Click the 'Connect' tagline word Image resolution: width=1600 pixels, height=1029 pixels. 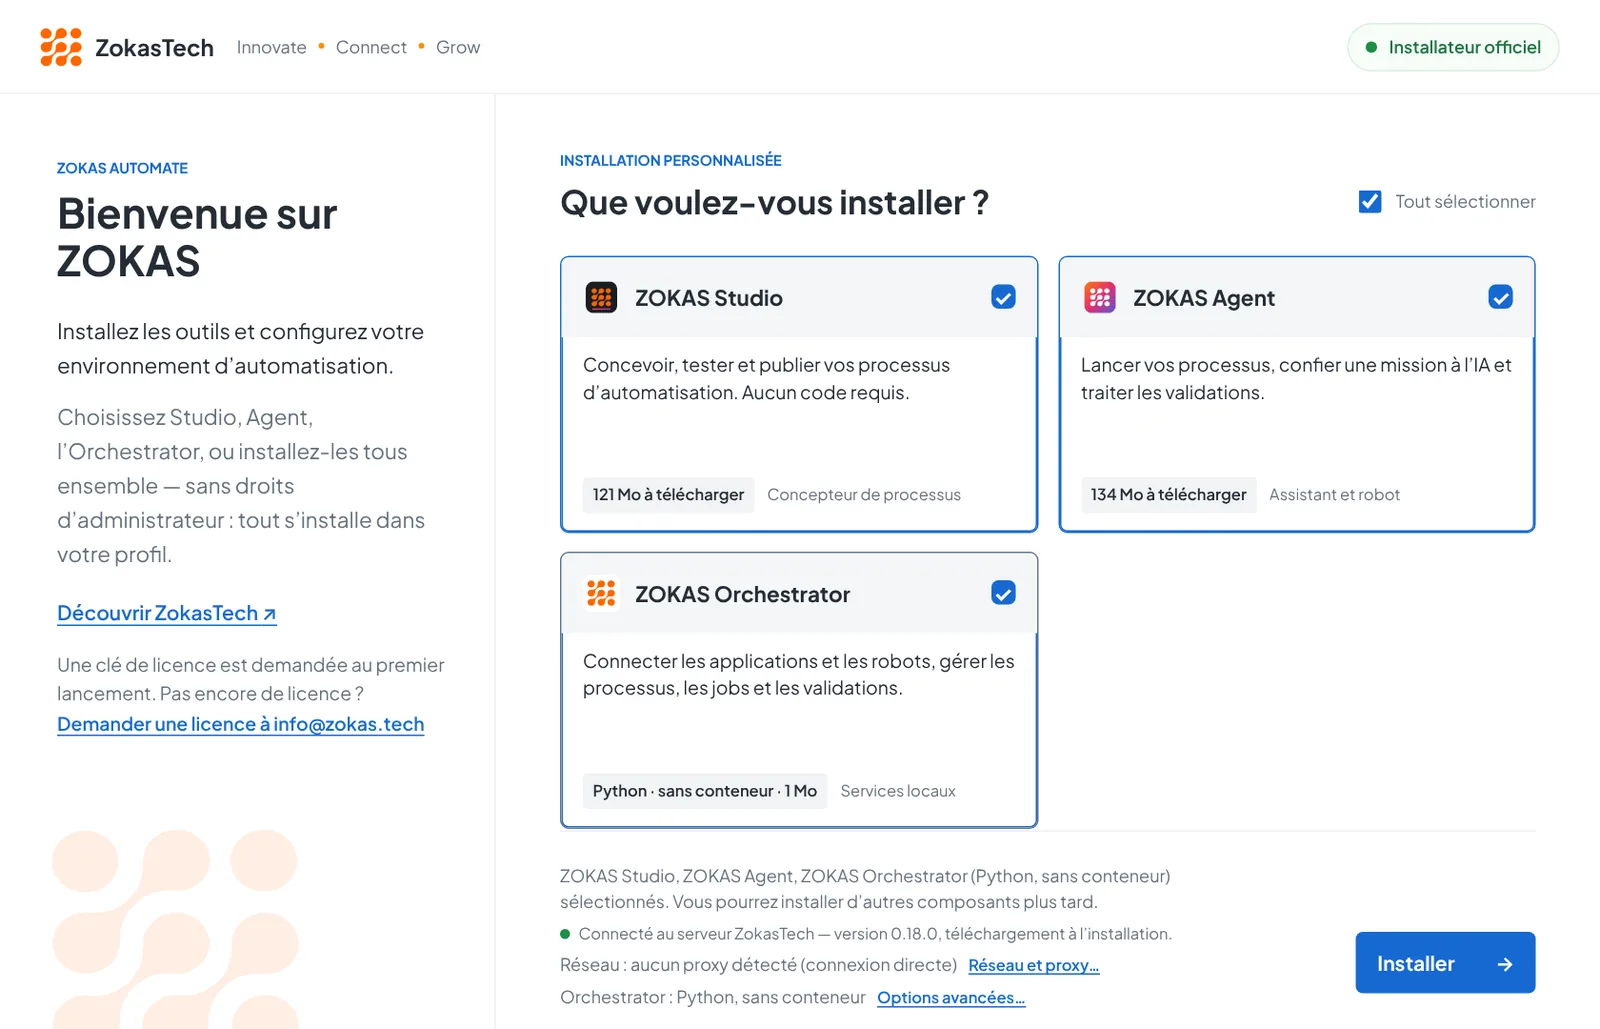[371, 47]
